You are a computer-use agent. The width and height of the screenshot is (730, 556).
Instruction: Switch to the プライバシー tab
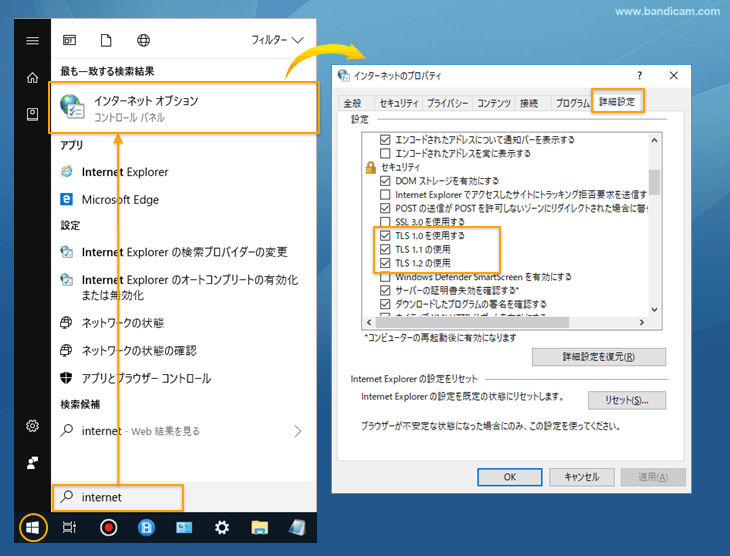click(447, 103)
